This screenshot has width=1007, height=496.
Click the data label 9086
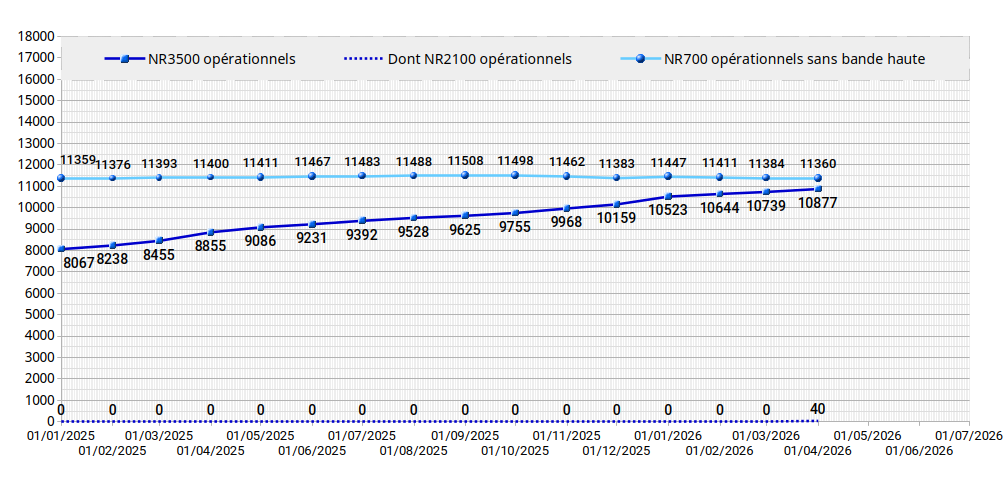pyautogui.click(x=261, y=242)
